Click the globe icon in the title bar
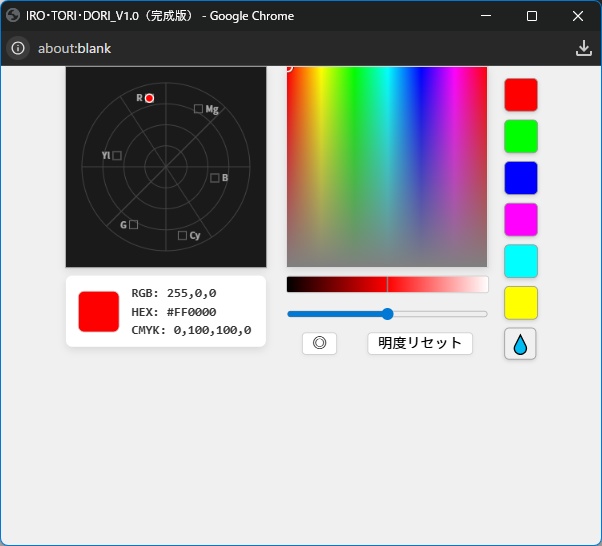Screen dimensions: 602x546 coord(13,16)
